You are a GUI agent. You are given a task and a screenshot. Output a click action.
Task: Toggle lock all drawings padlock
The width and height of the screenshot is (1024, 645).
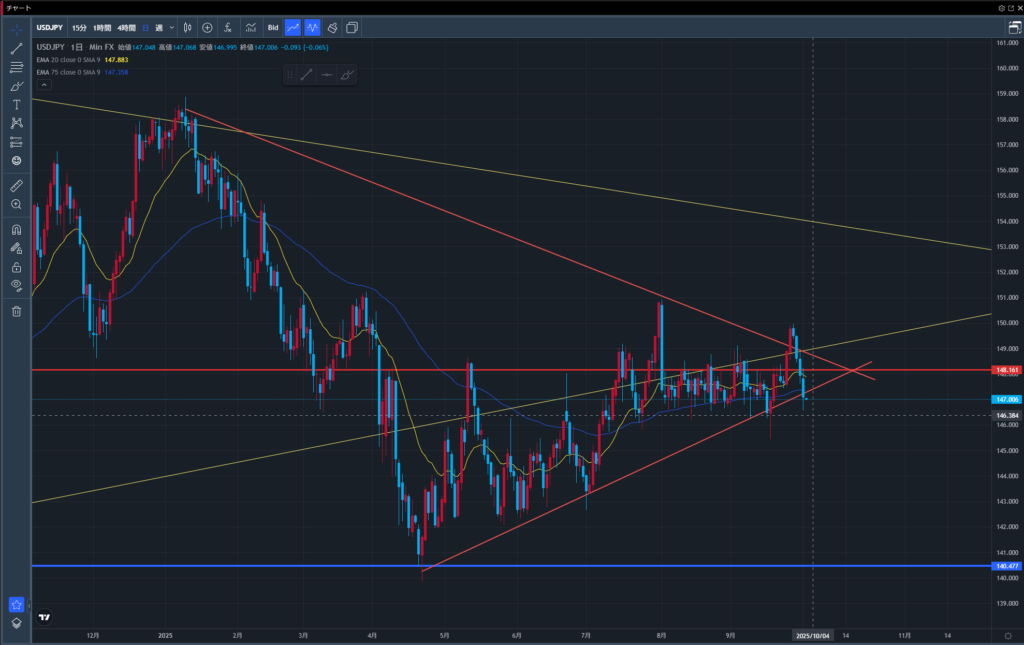click(x=16, y=267)
